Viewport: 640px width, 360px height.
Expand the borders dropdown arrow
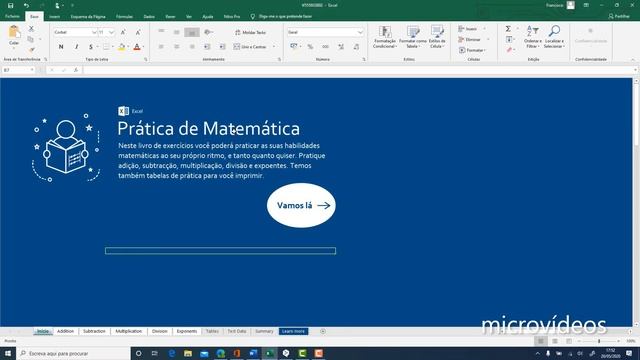[x=113, y=47]
